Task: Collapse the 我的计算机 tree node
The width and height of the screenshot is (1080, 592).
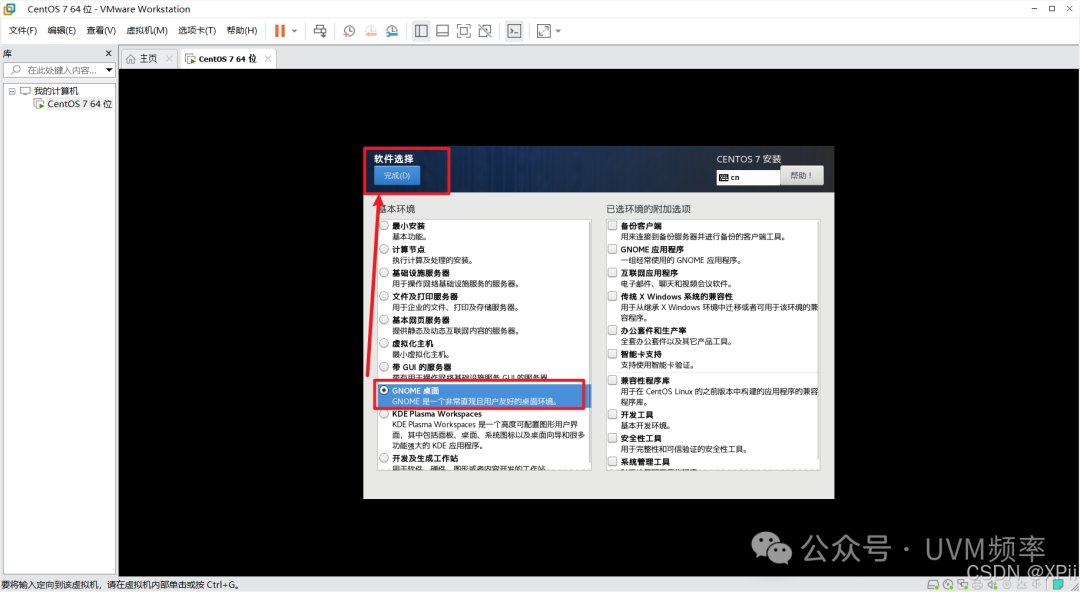Action: pos(13,90)
